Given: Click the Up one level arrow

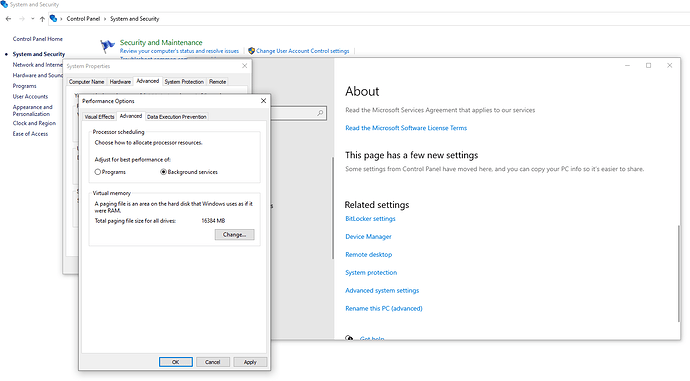Looking at the screenshot, I should (x=42, y=19).
